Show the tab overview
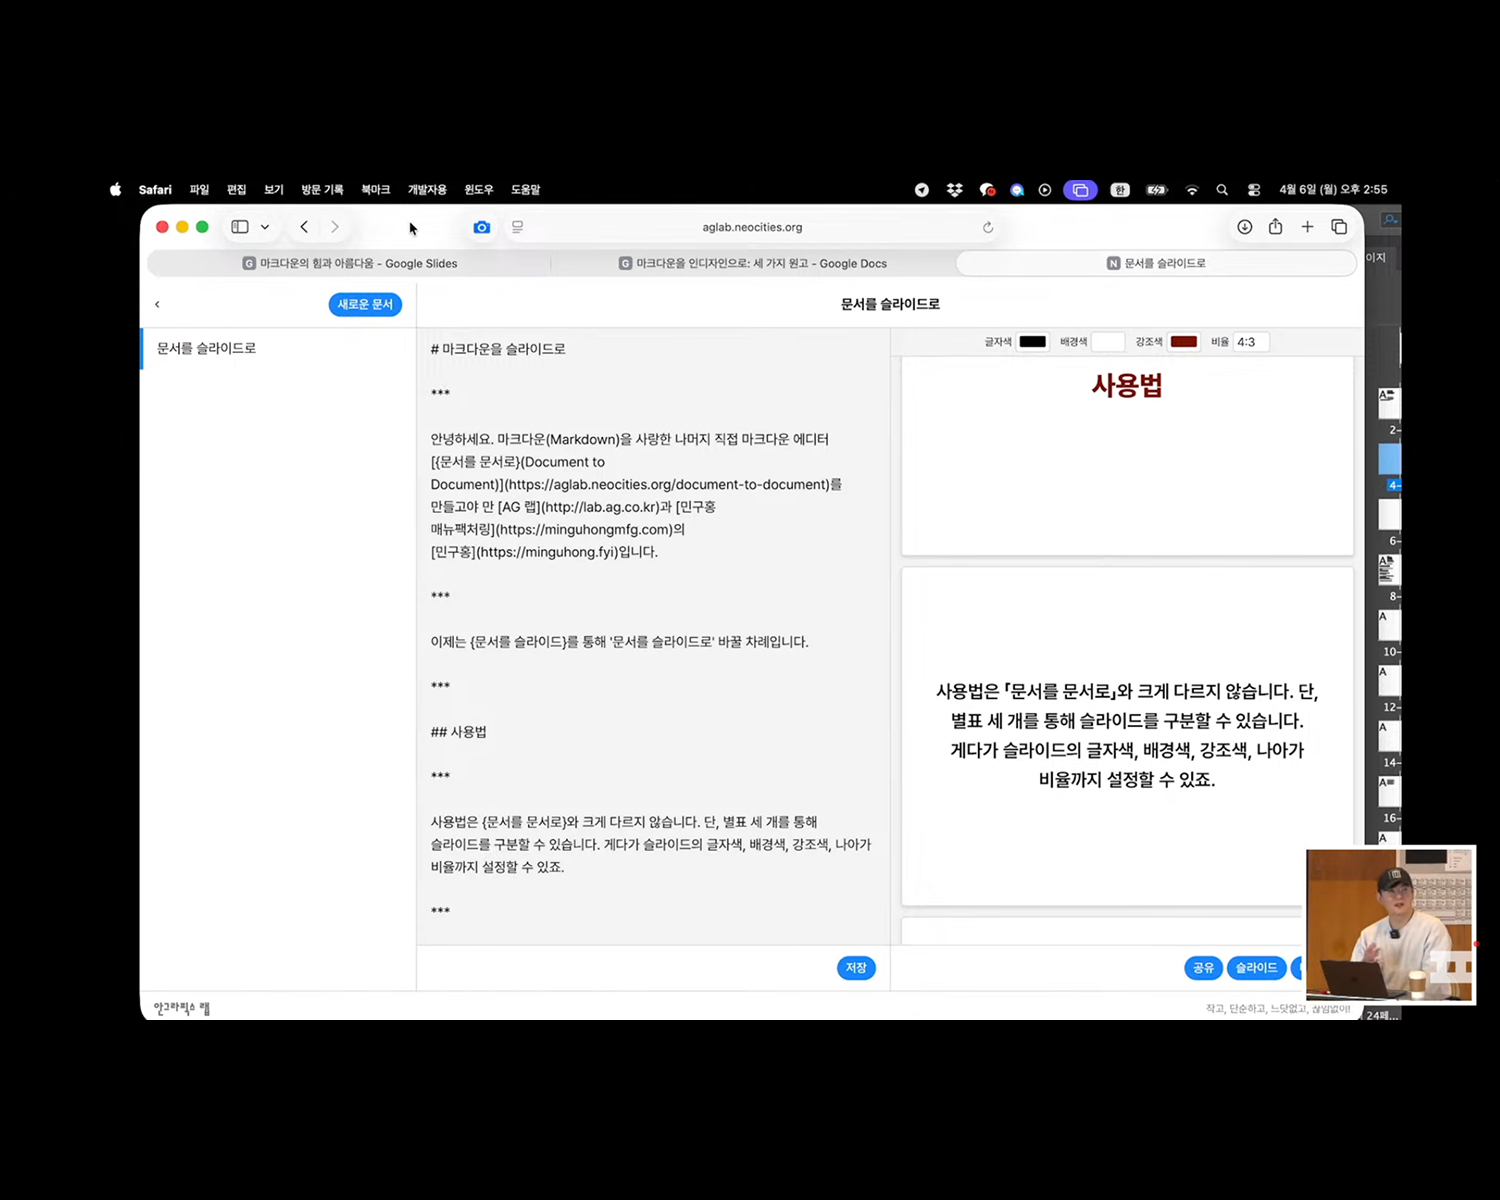 pyautogui.click(x=1339, y=227)
